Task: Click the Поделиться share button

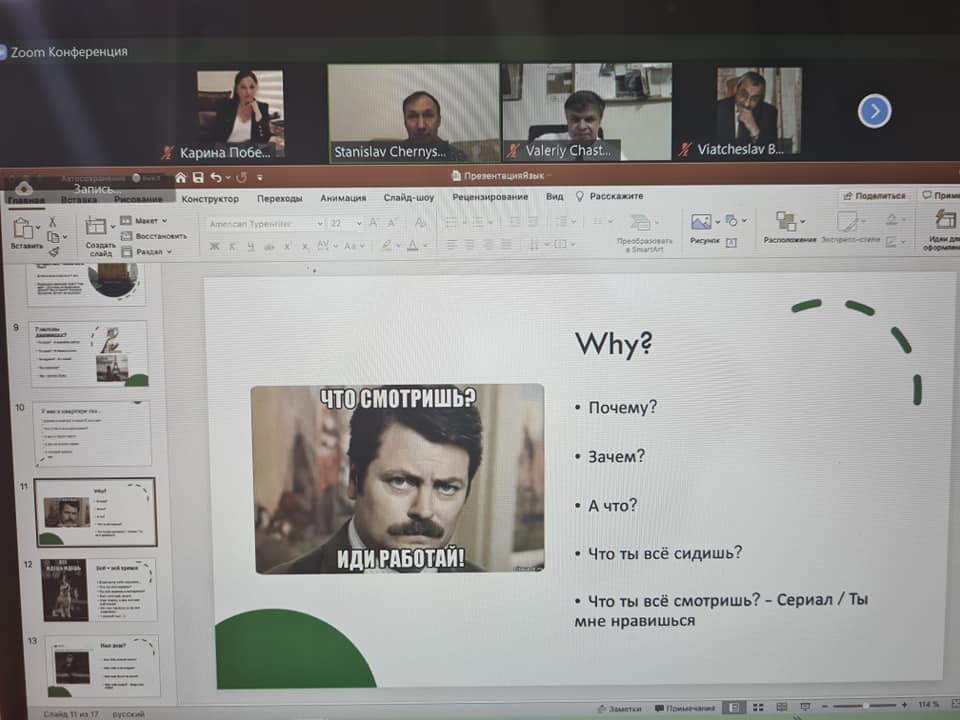Action: point(874,196)
